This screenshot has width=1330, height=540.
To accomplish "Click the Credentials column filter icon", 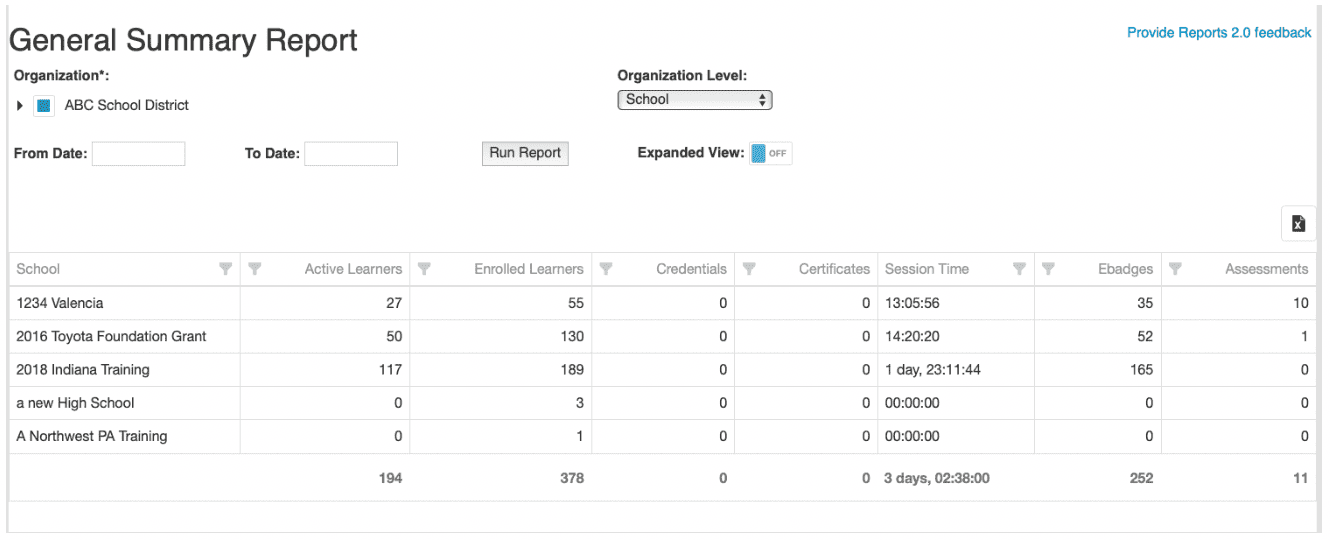I will click(606, 269).
